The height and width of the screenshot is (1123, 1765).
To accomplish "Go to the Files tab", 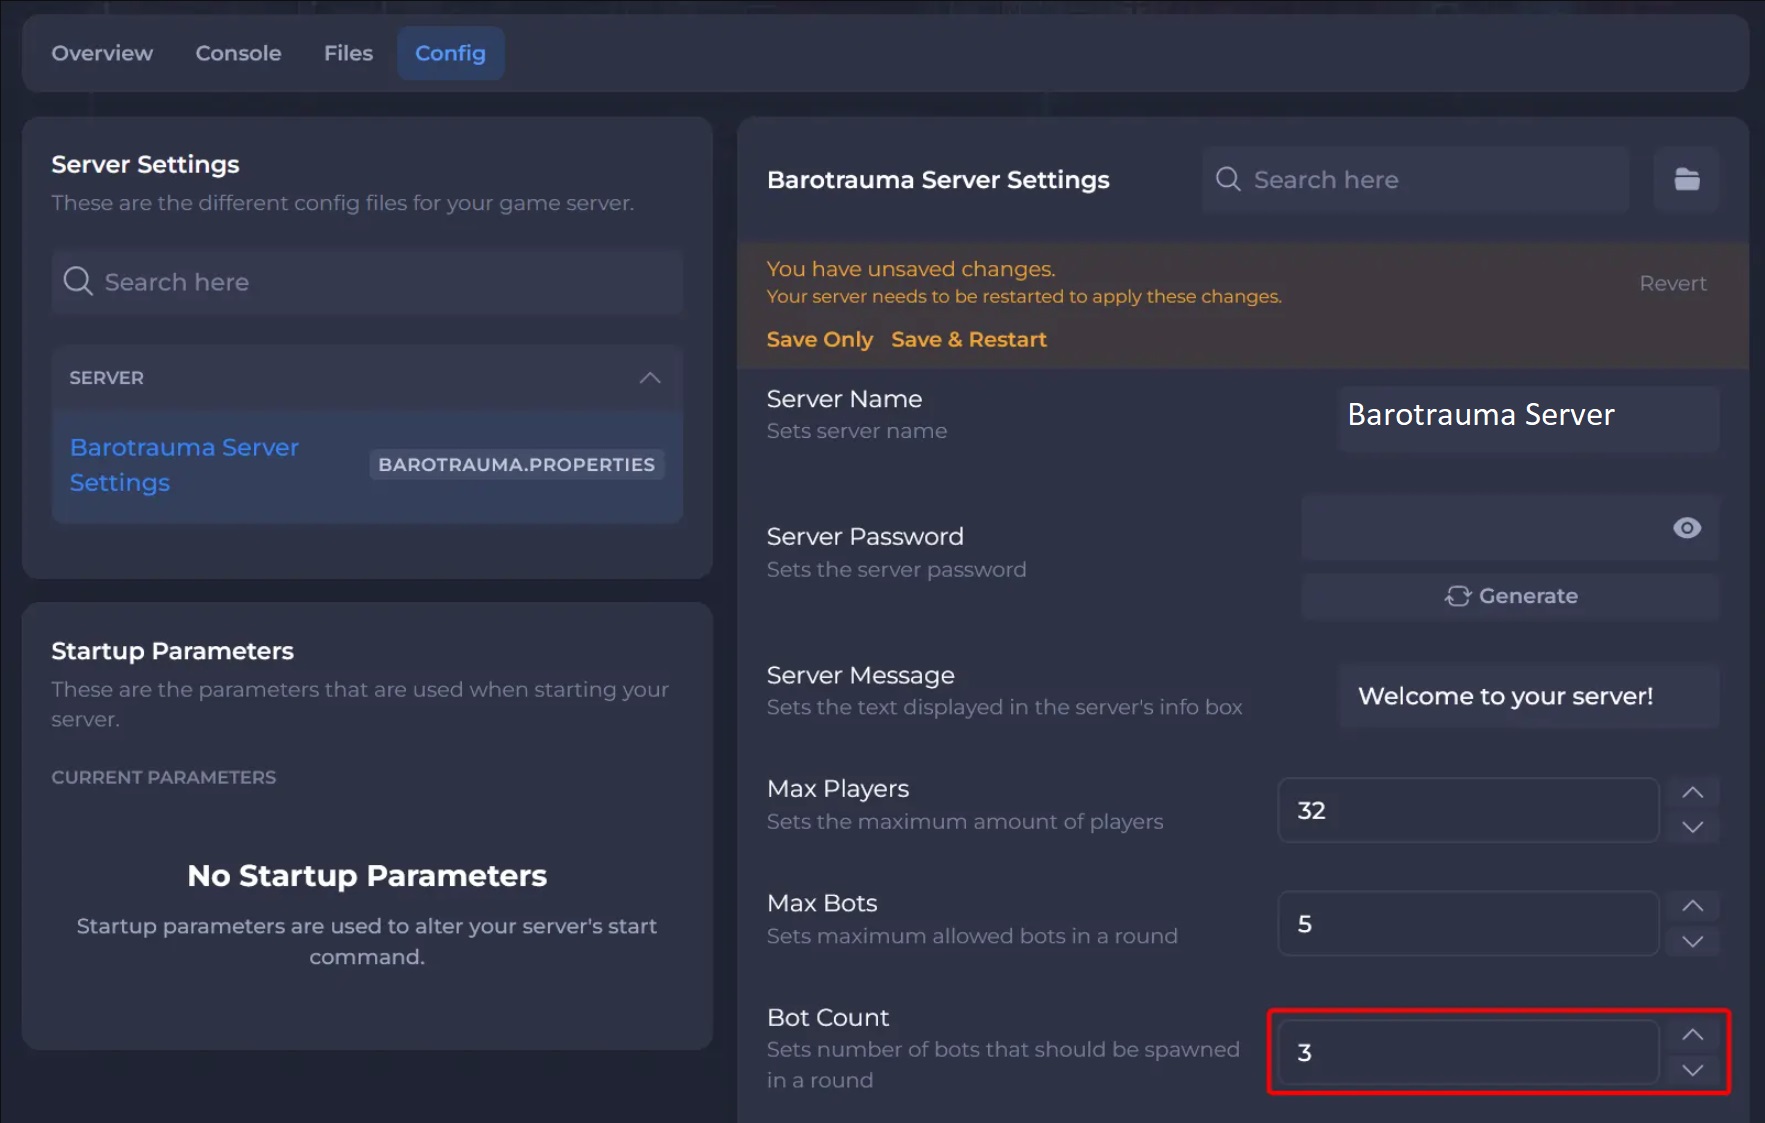I will (x=348, y=53).
